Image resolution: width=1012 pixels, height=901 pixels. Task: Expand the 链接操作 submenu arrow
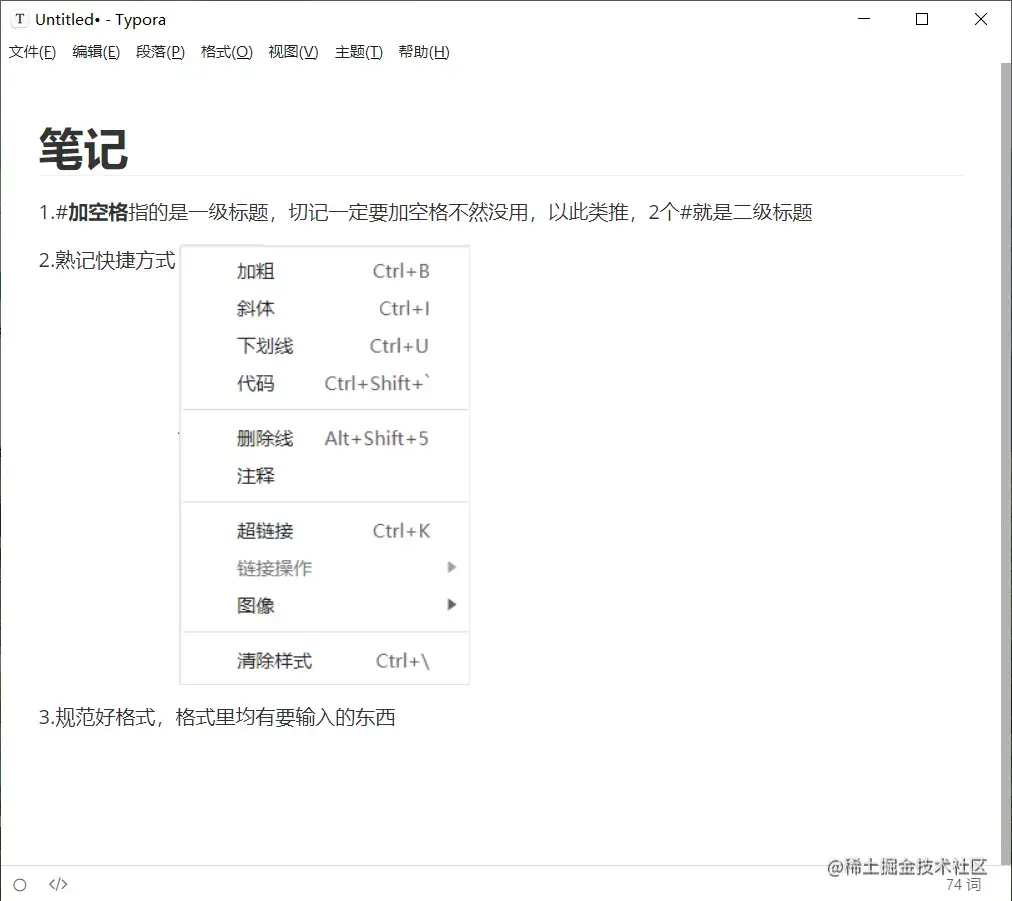[451, 567]
